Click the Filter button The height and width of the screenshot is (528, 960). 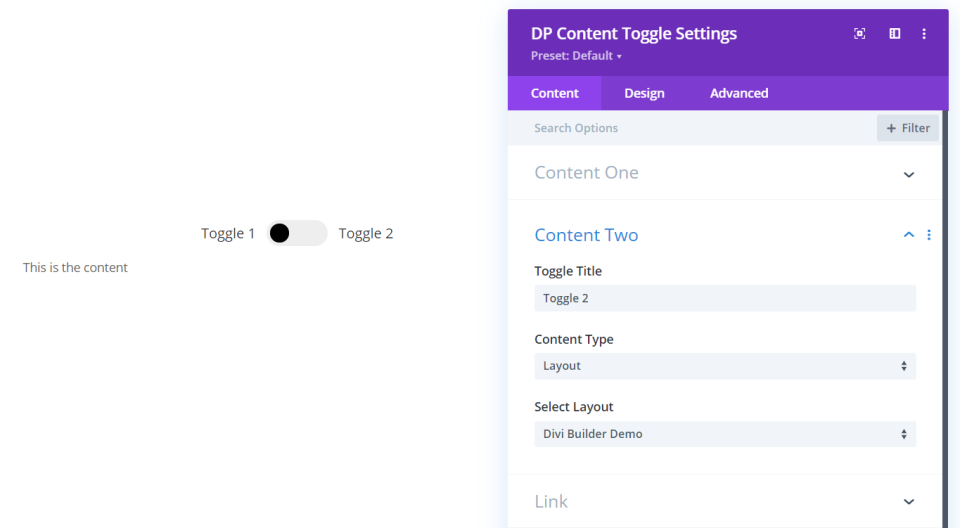coord(907,128)
